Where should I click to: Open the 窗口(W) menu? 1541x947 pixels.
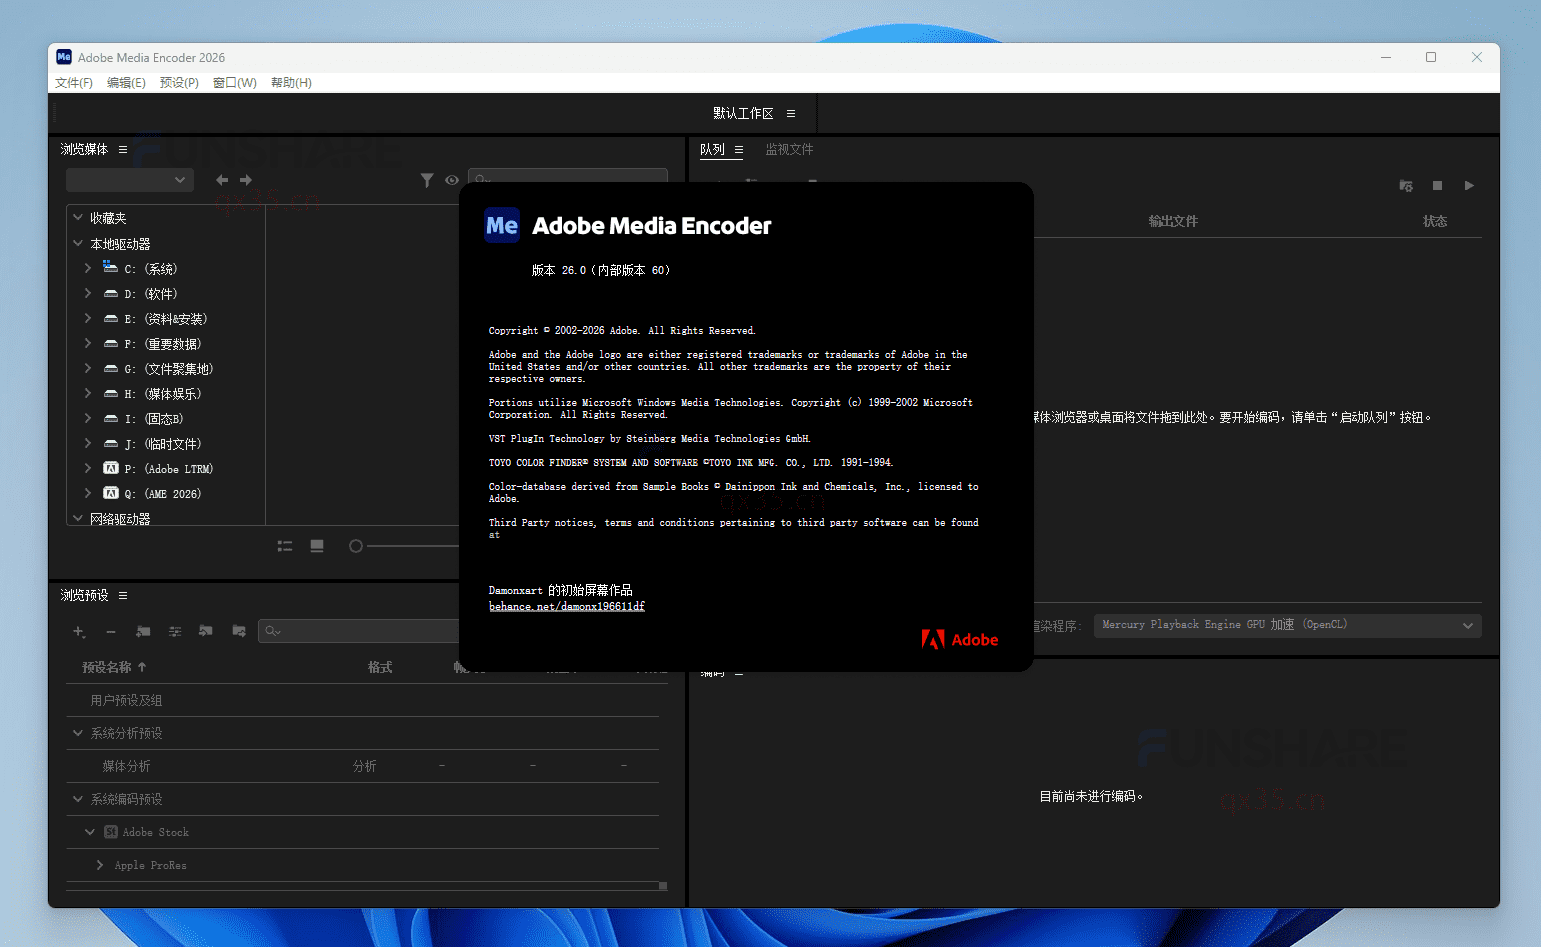click(x=235, y=83)
